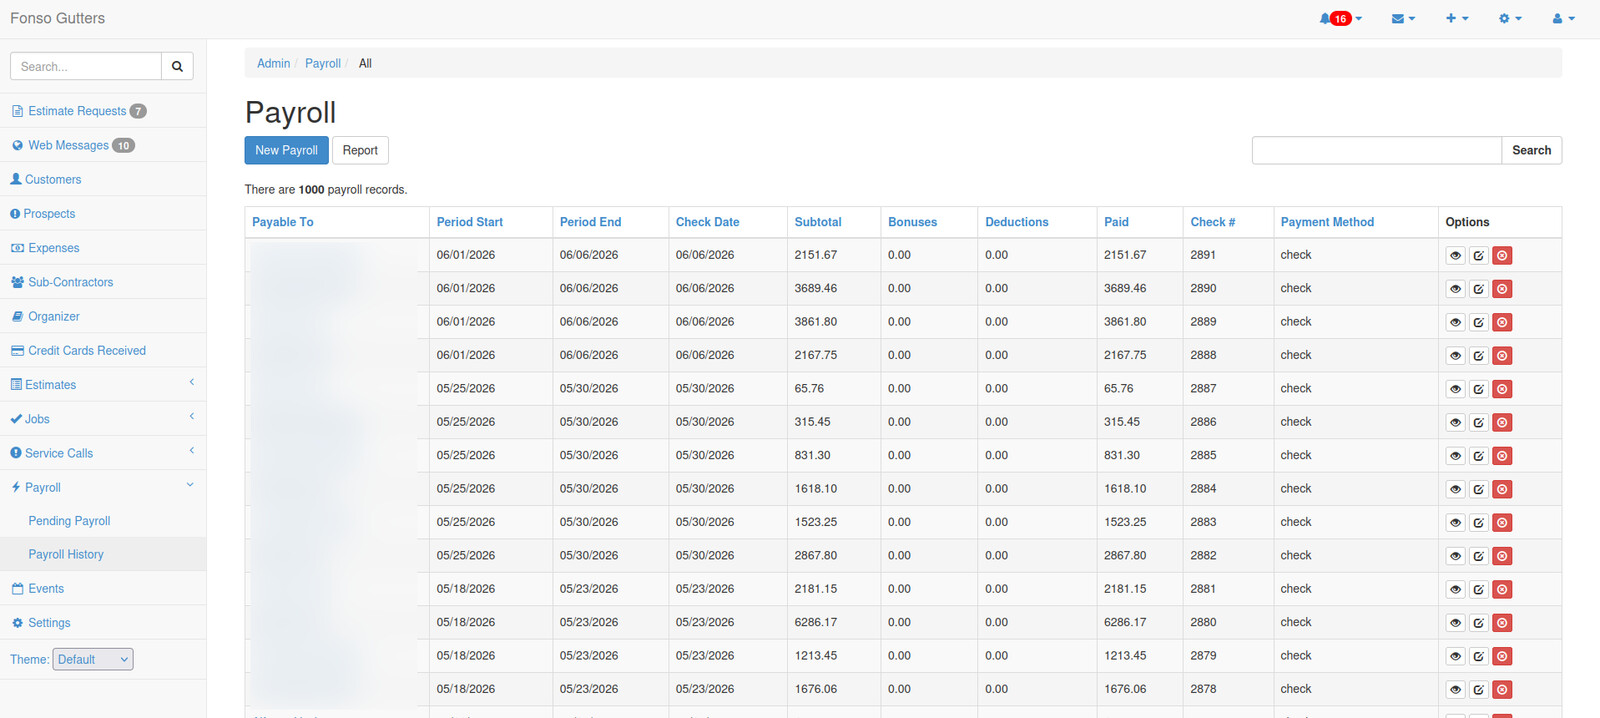Edit payroll record with check 2882
Viewport: 1600px width, 718px height.
[x=1479, y=556]
